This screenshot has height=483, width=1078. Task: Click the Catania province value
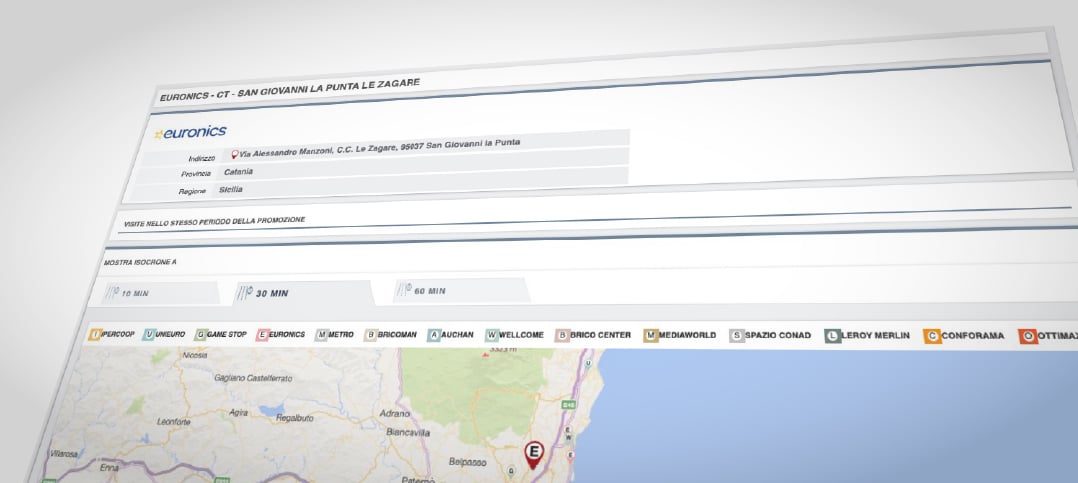(239, 172)
